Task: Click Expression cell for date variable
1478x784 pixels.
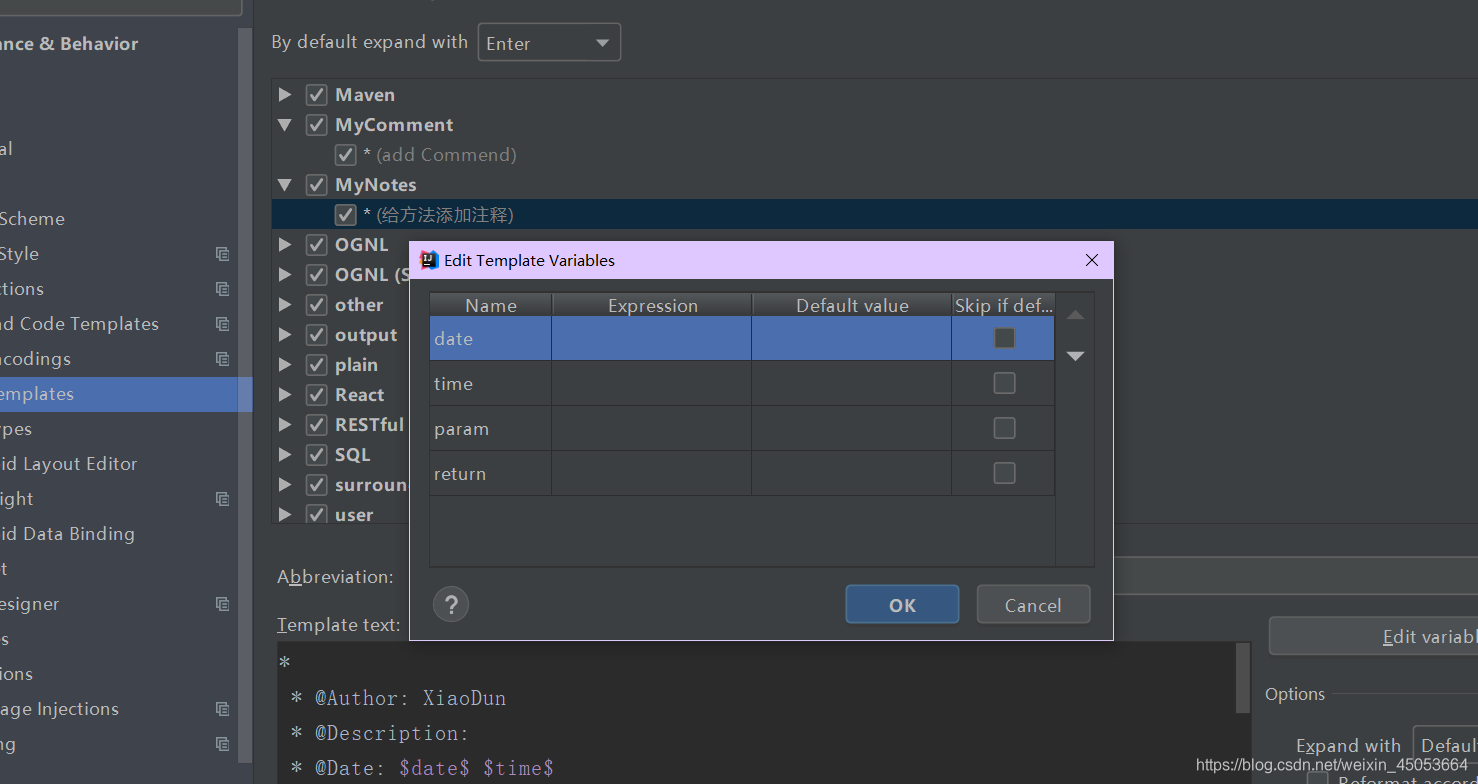Action: [652, 338]
